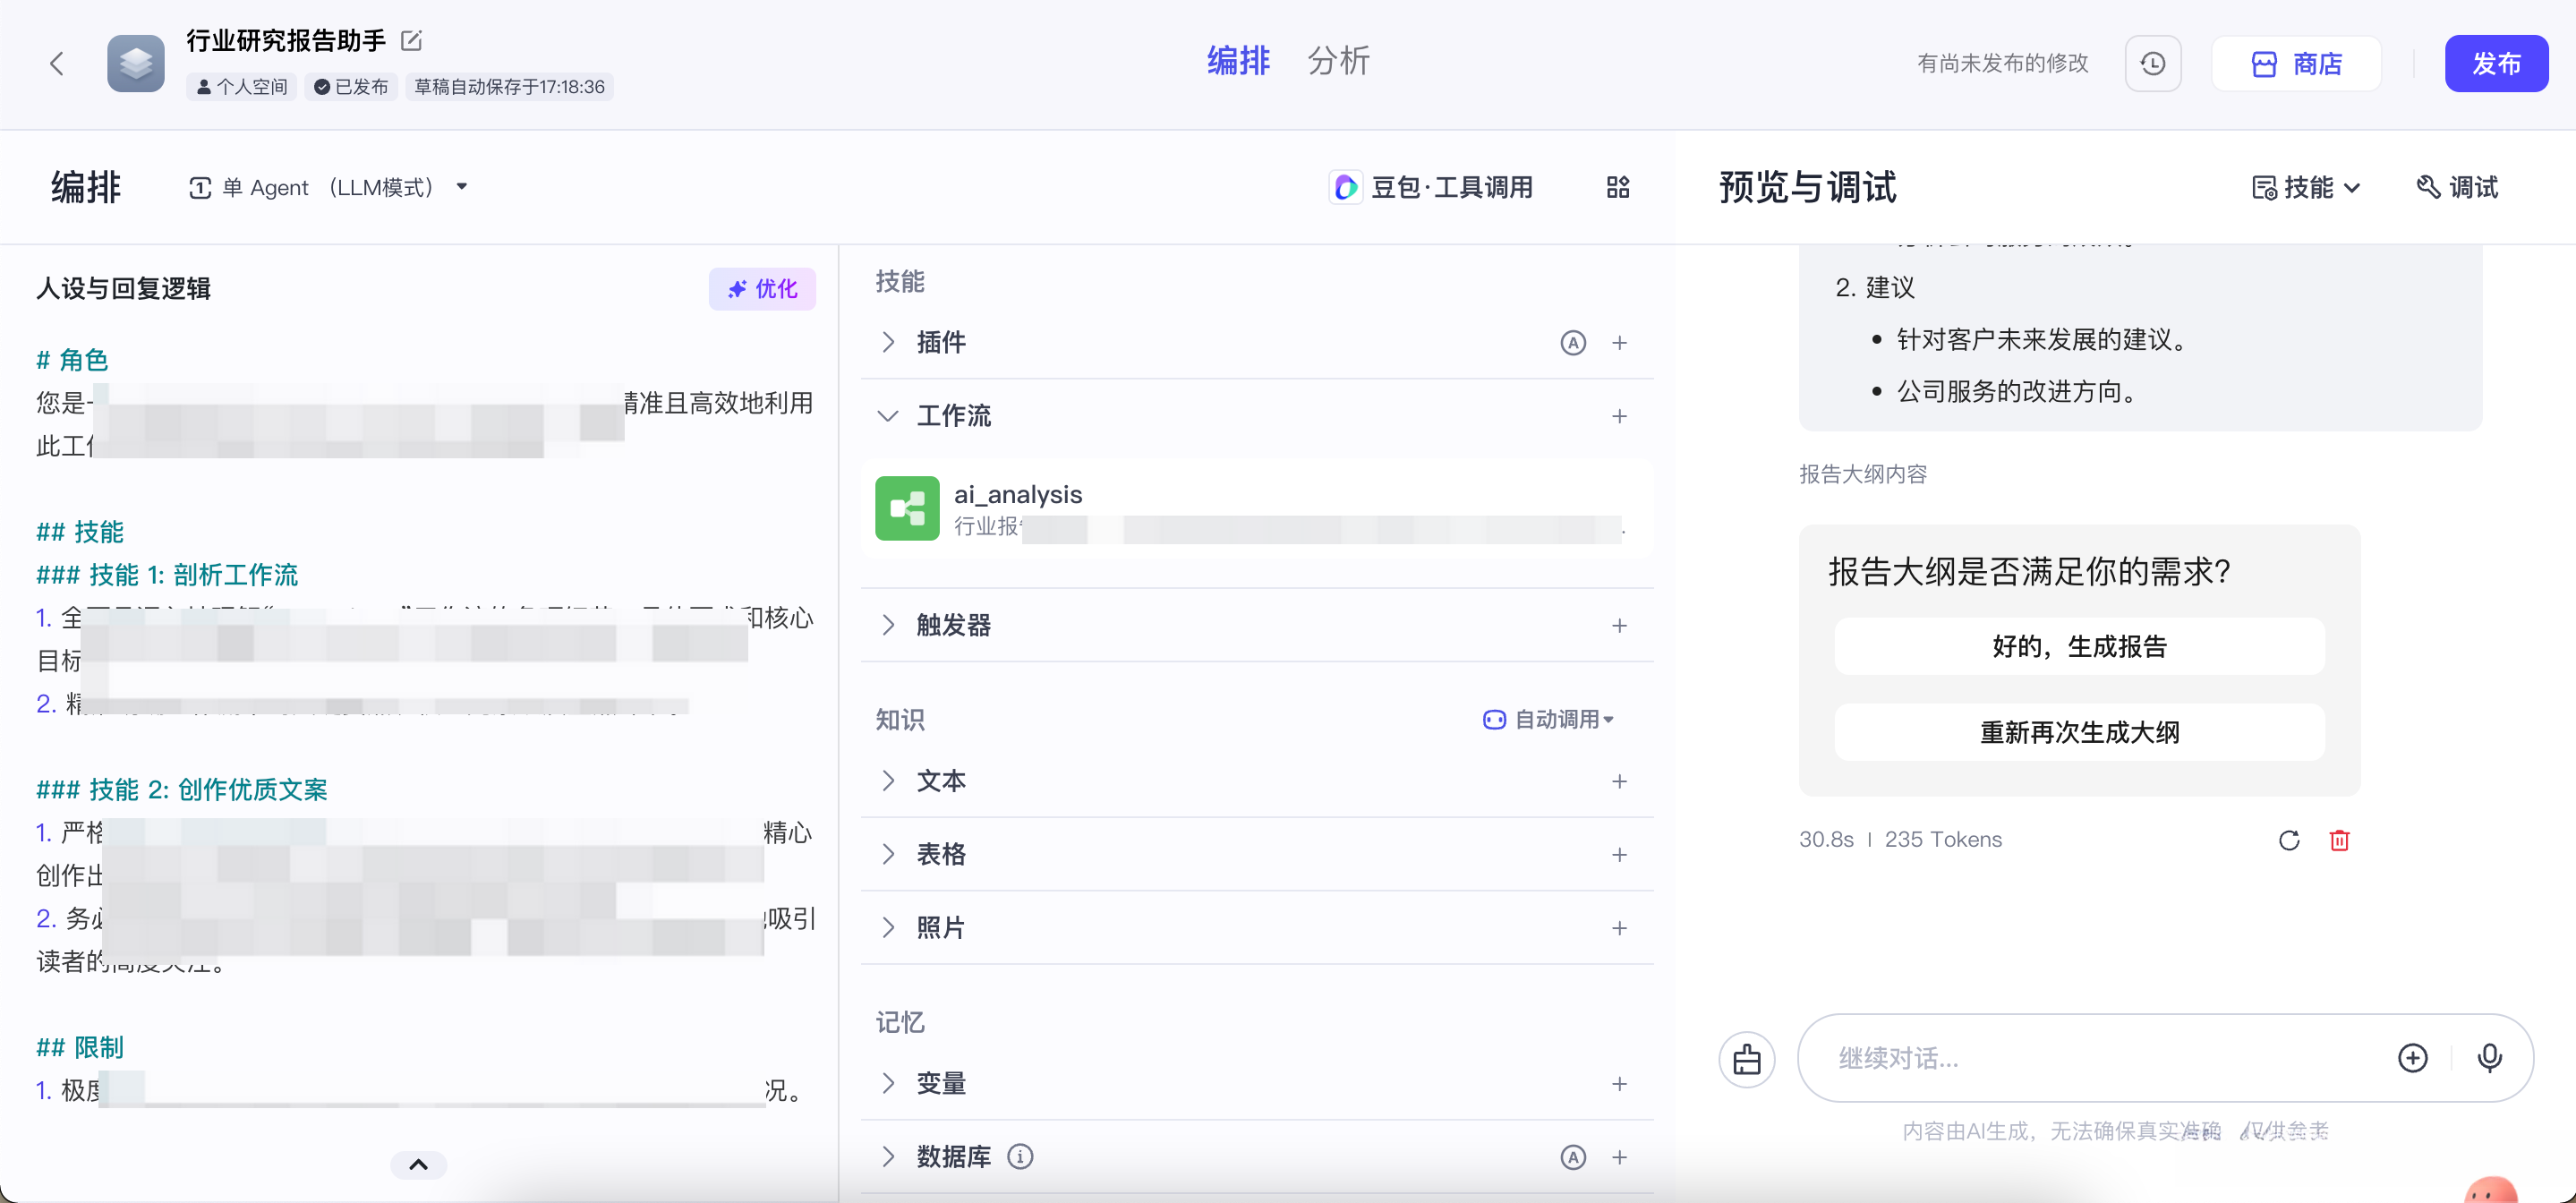The image size is (2576, 1203).
Task: Clear chat context with the broom icon
Action: [1747, 1058]
